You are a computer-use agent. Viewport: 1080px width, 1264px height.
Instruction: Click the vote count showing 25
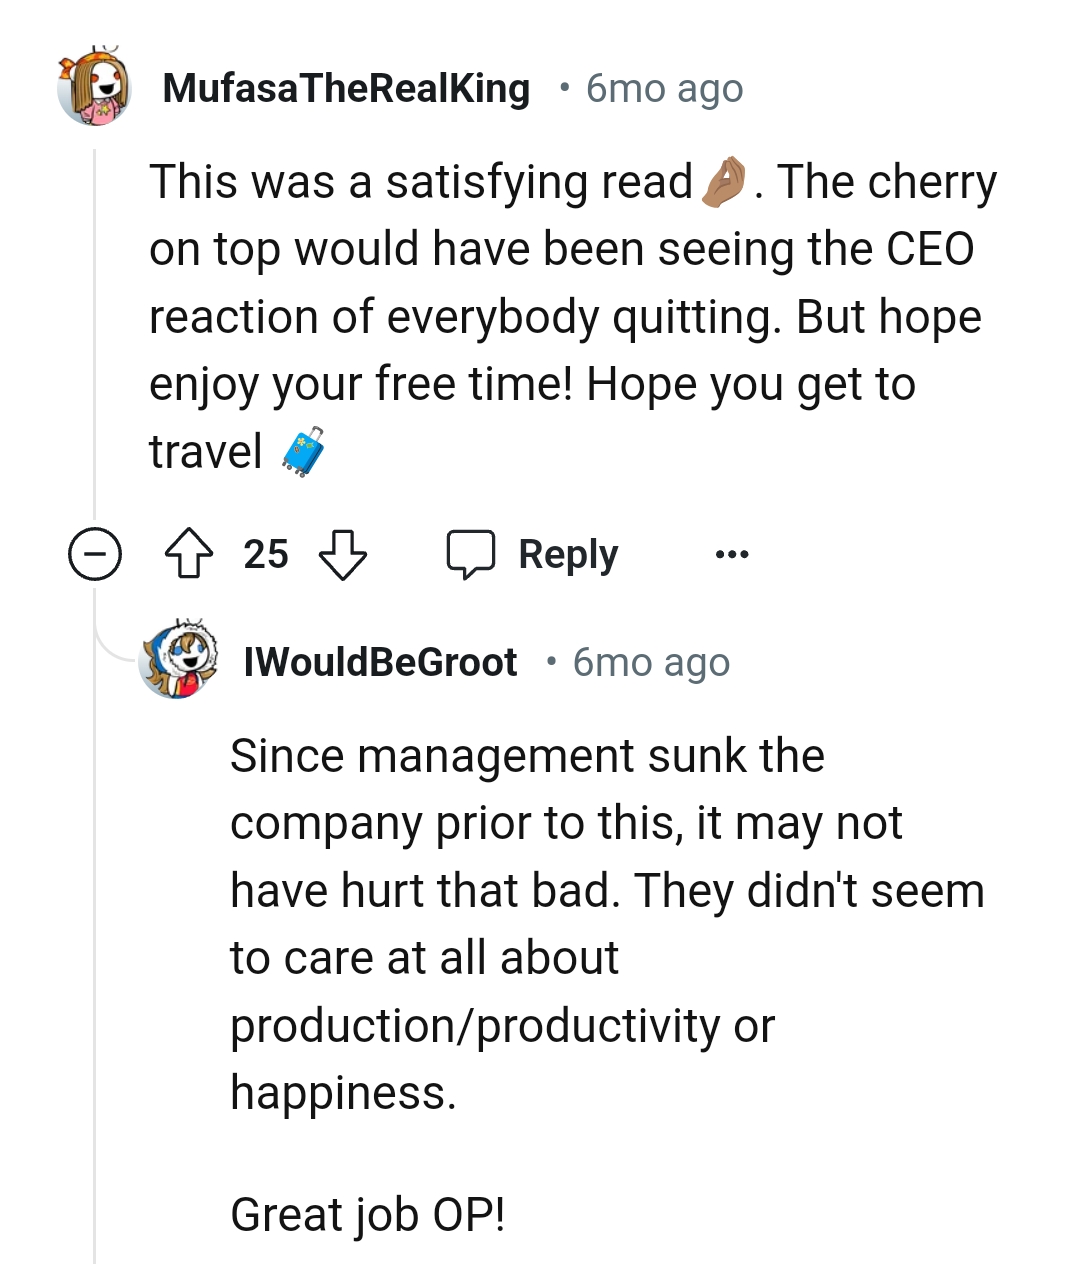(x=265, y=554)
